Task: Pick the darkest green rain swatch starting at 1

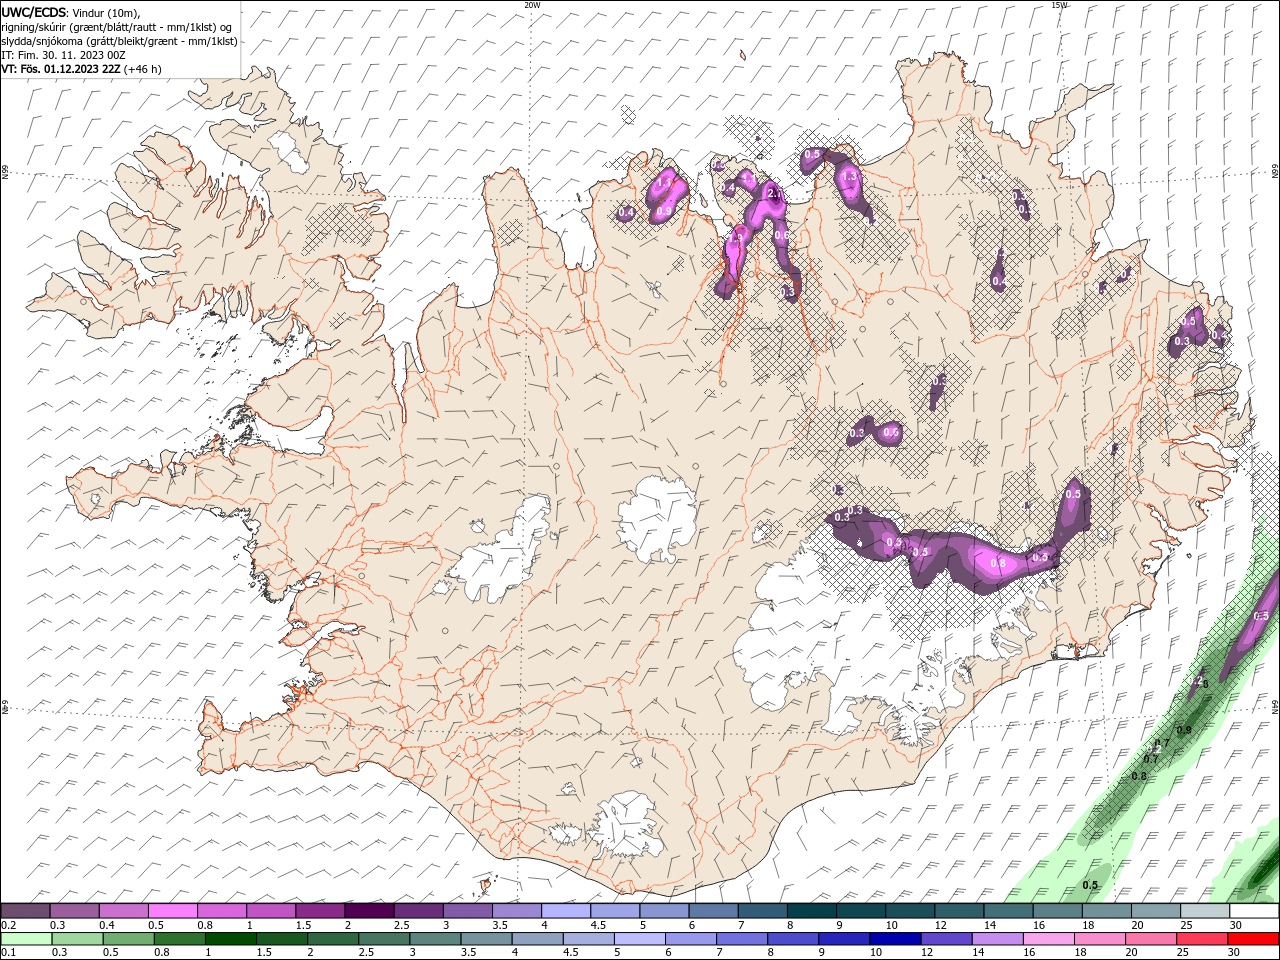Action: 230,938
